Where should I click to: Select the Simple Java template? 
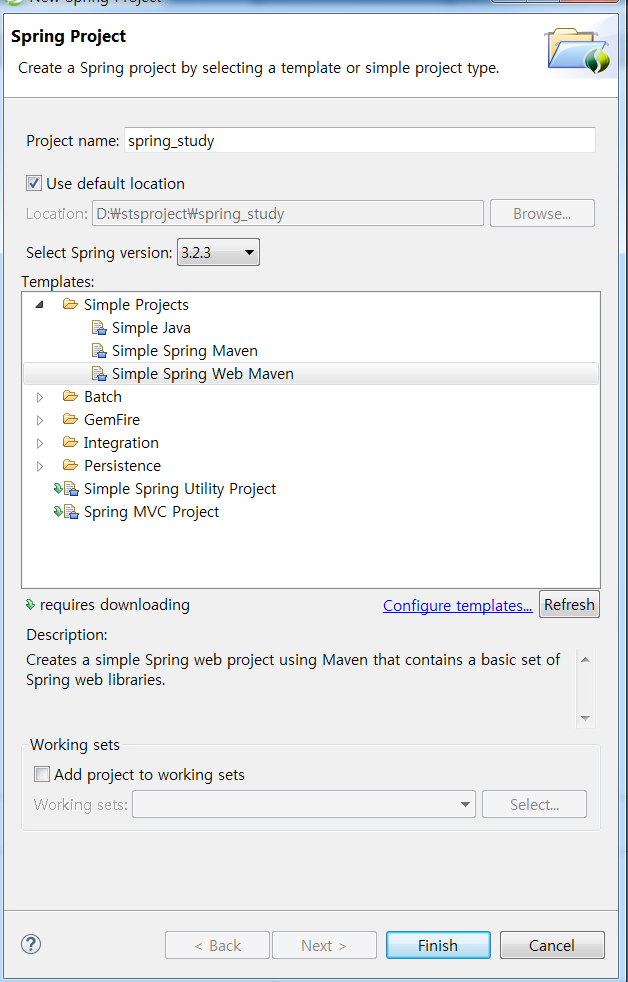[x=151, y=328]
